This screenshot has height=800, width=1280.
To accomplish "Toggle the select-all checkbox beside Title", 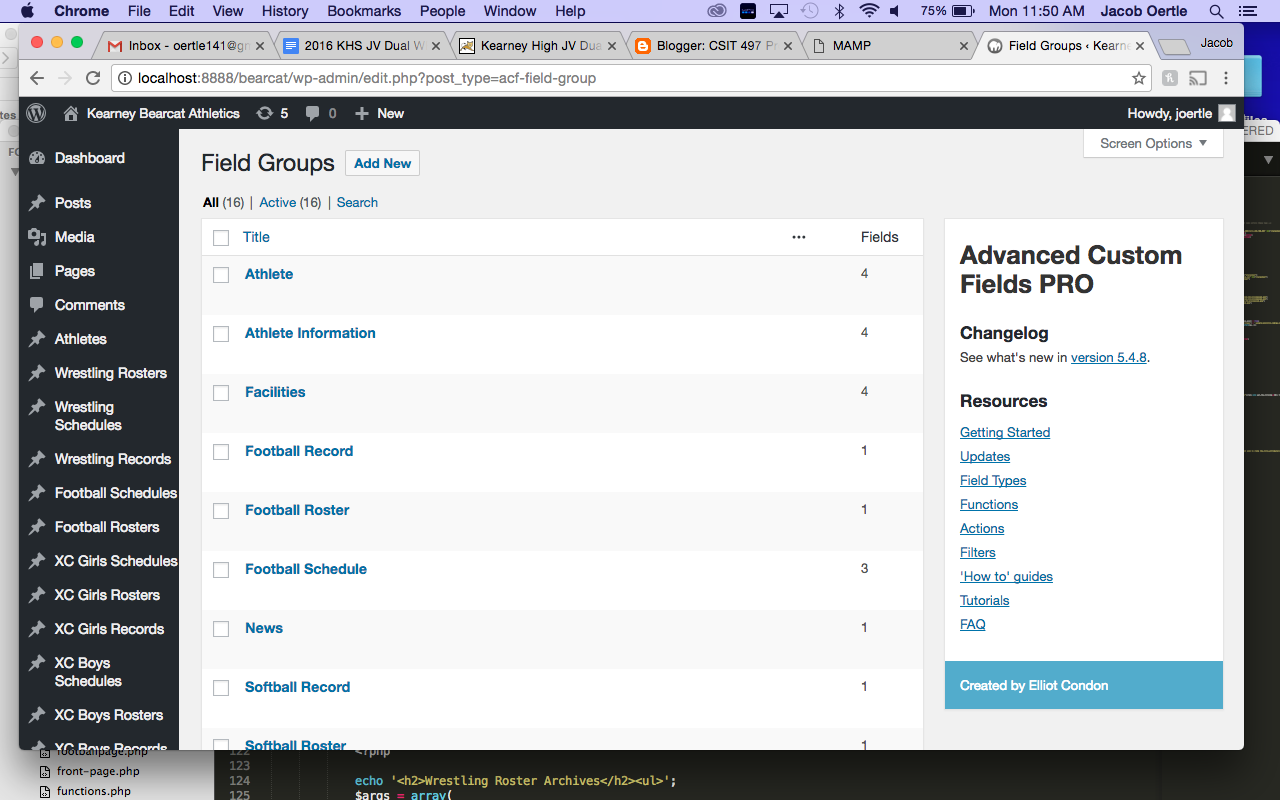I will tap(221, 238).
